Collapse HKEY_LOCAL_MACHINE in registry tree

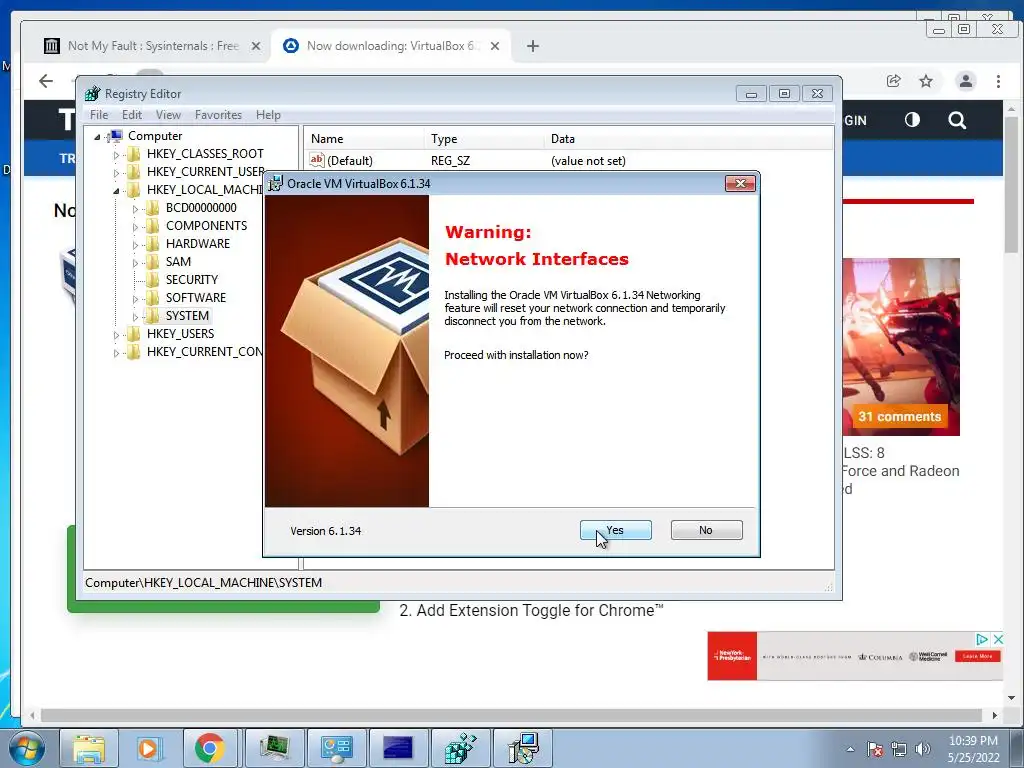pos(116,191)
